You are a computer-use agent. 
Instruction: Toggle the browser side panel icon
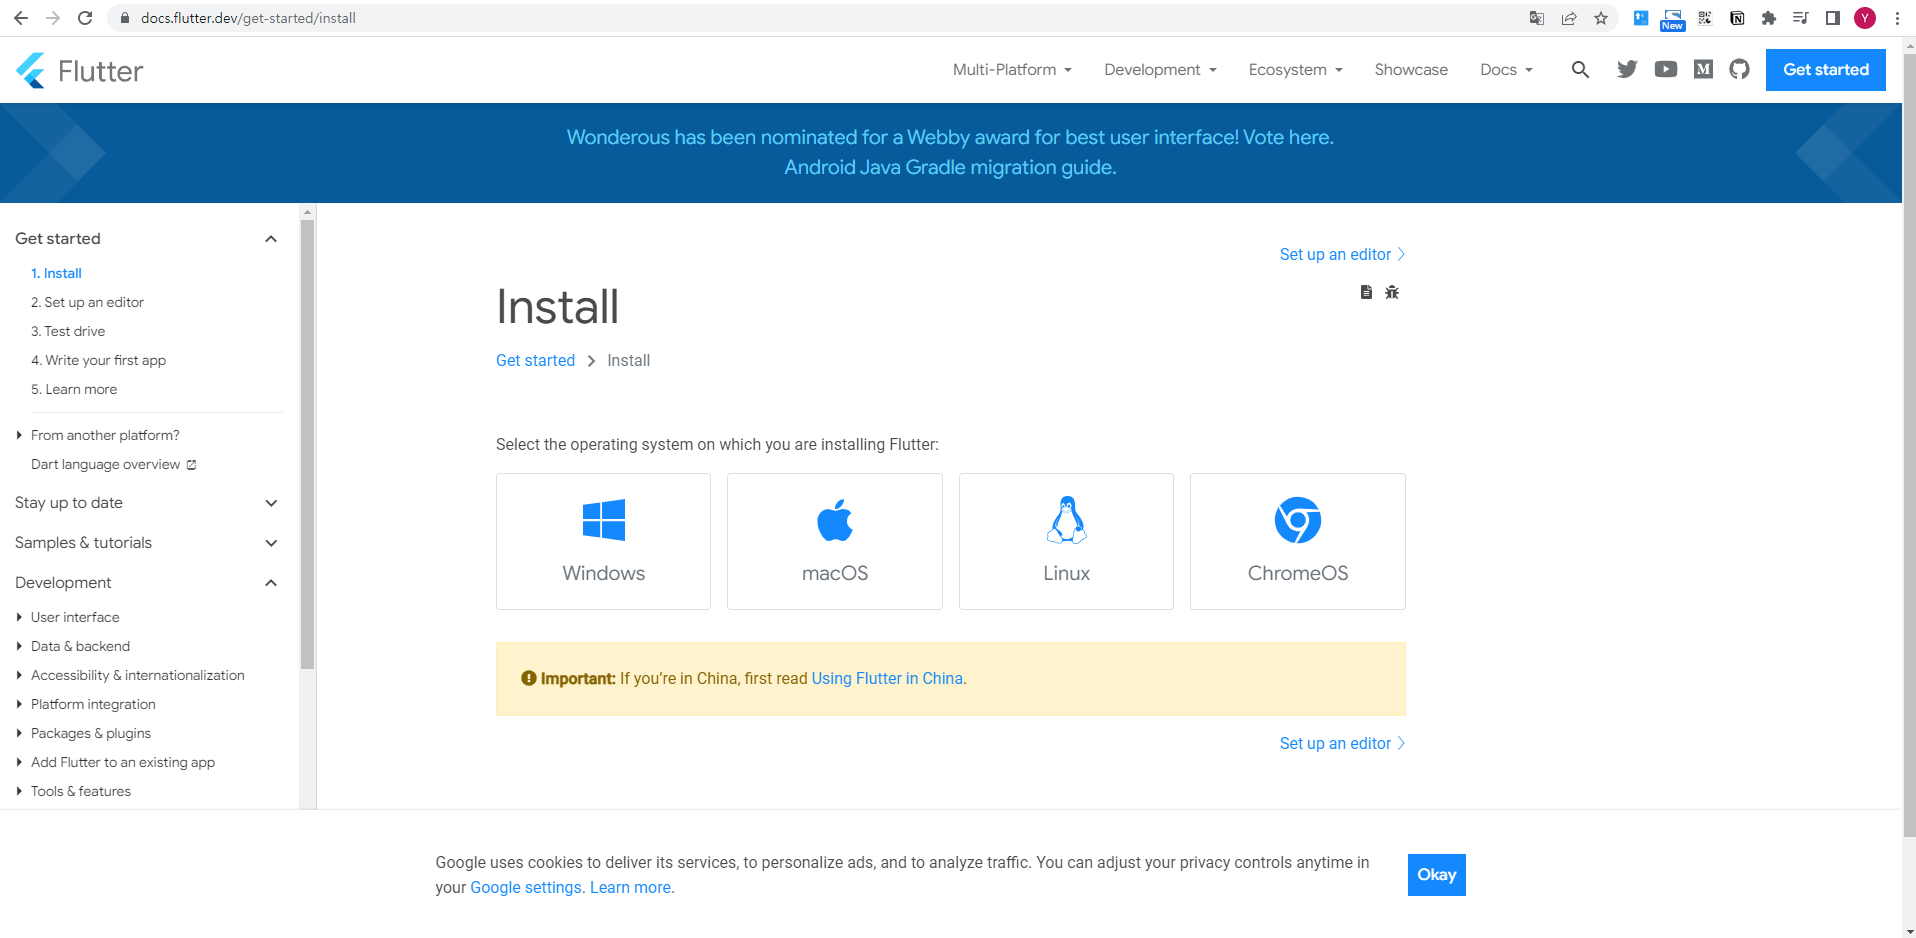click(x=1833, y=18)
